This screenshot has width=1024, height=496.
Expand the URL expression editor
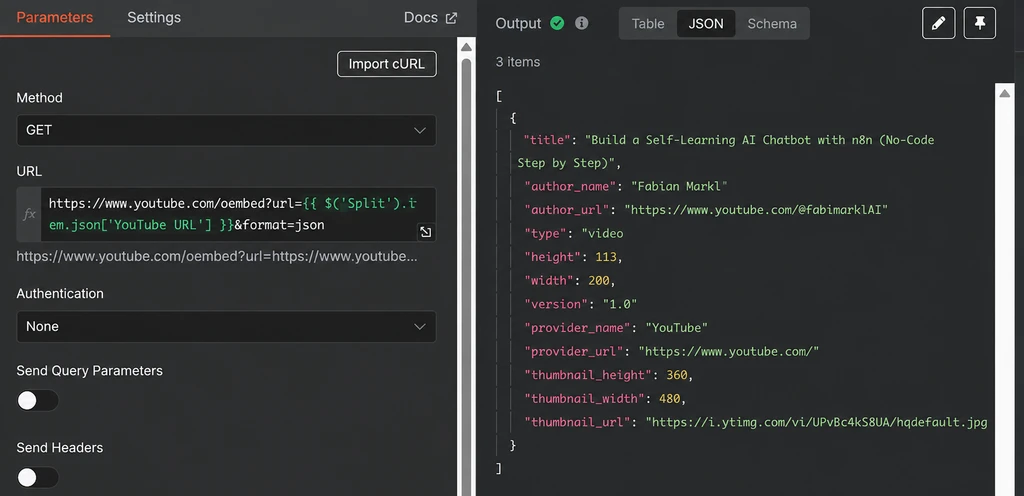pos(425,232)
